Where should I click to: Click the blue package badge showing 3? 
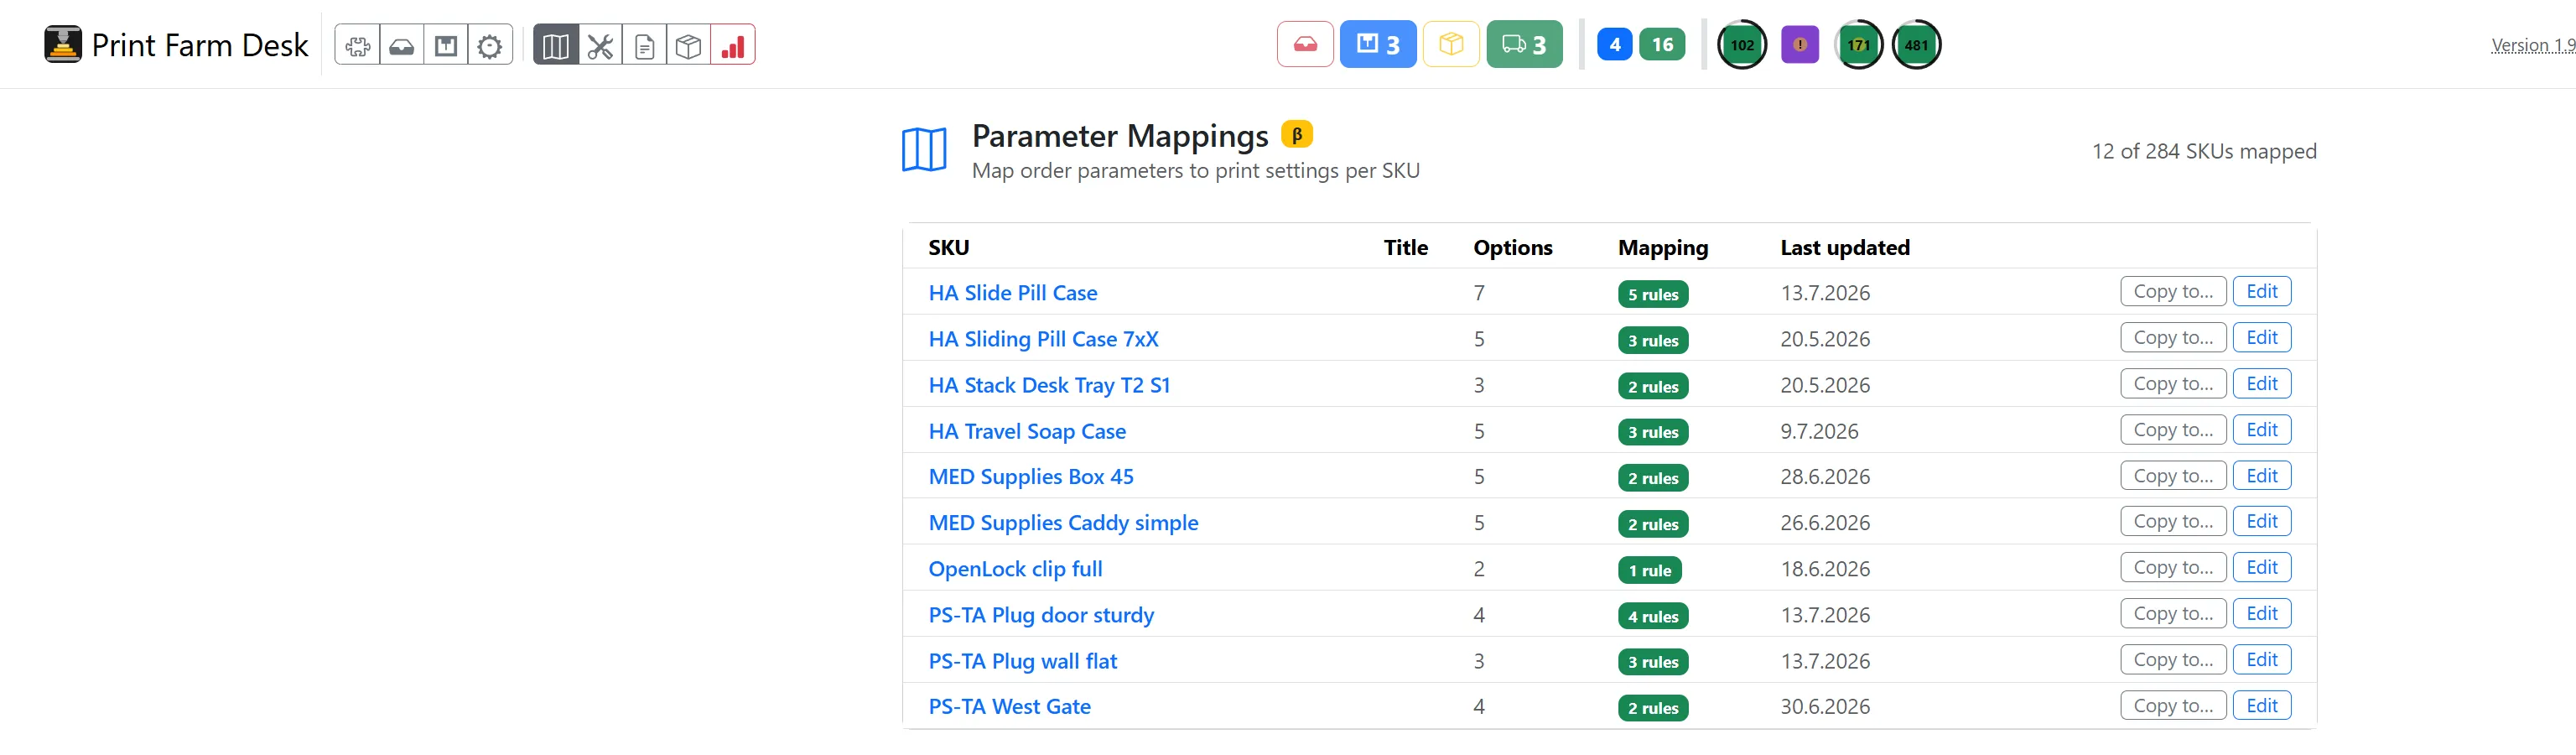click(x=1378, y=44)
